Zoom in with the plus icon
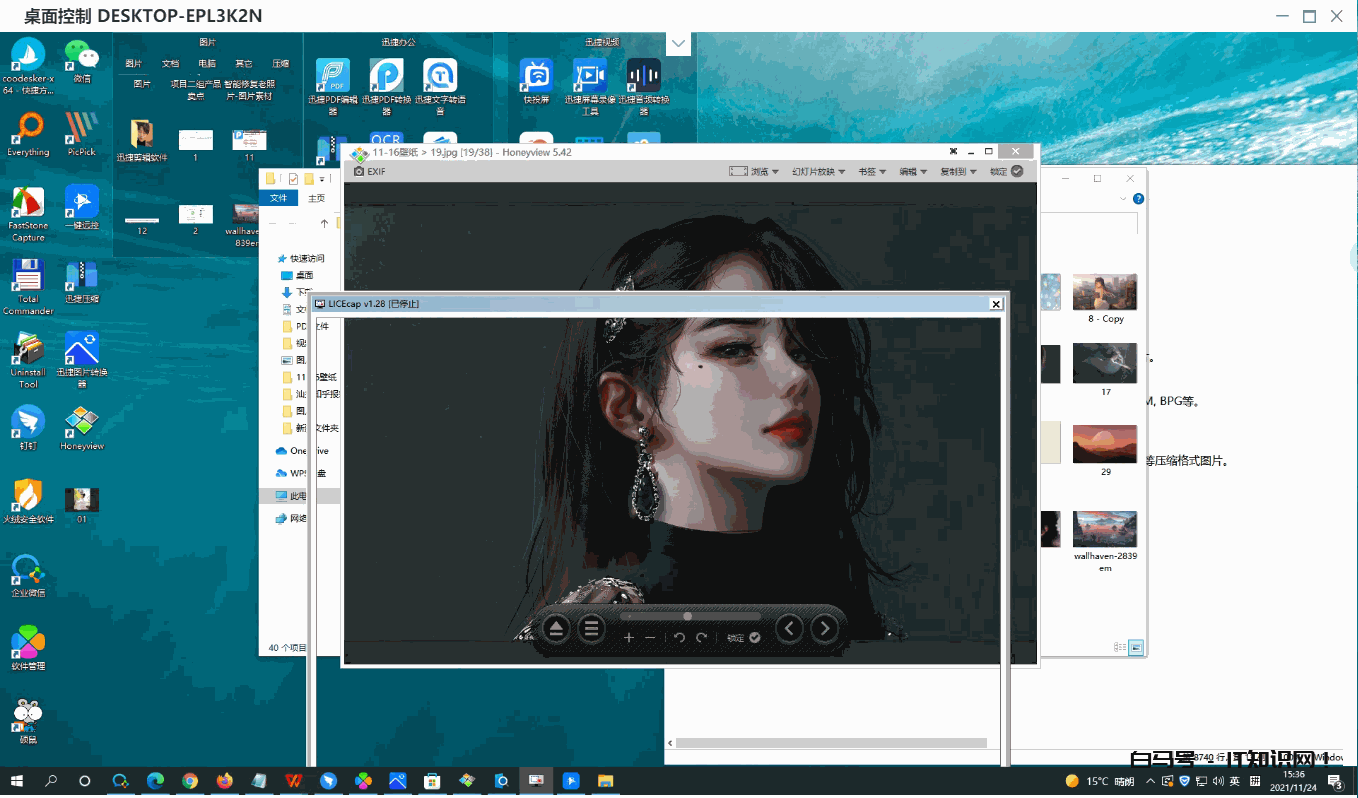Screen dimensions: 1358x798 pyautogui.click(x=629, y=638)
